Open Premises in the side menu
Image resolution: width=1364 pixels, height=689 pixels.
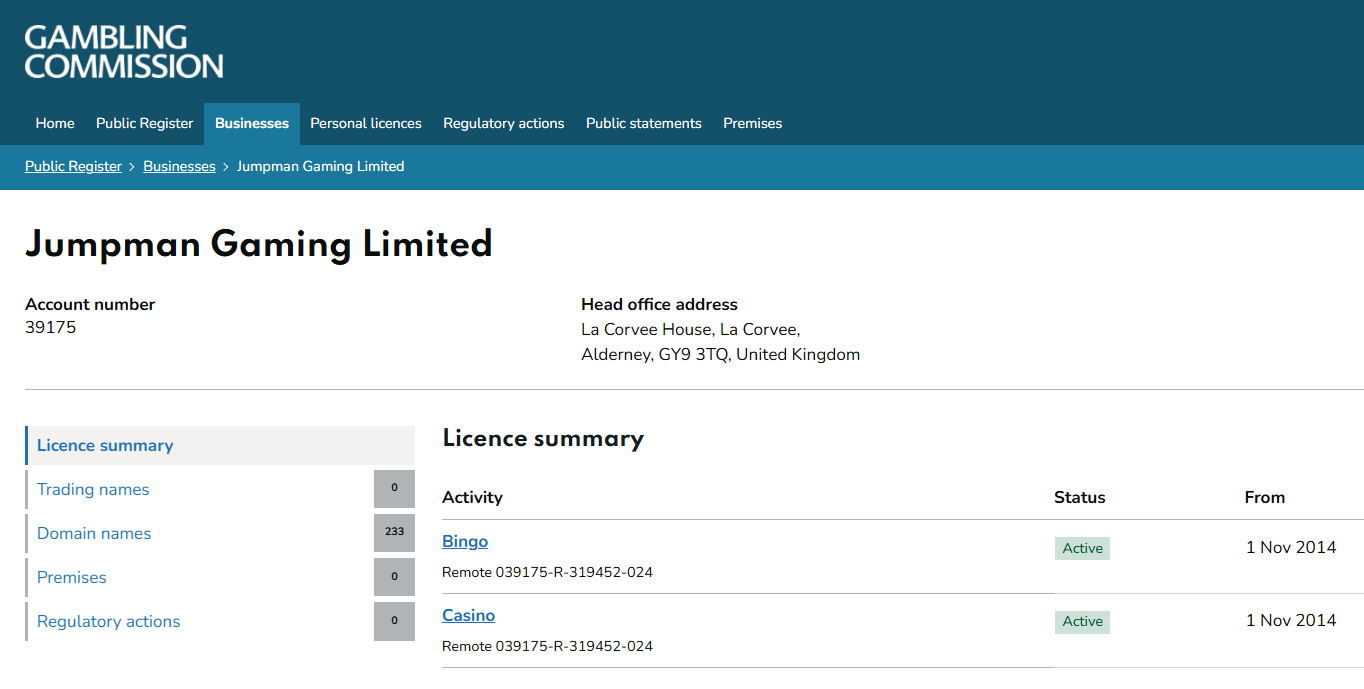[71, 578]
